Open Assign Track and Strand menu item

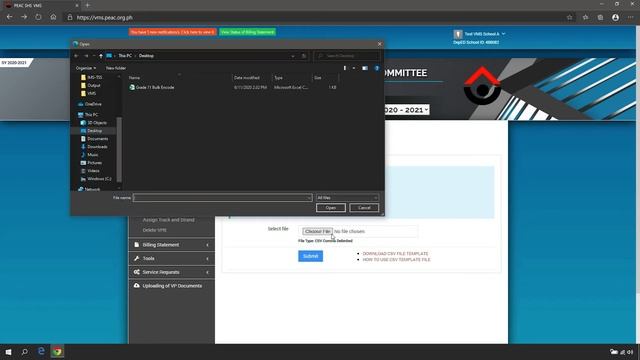click(x=168, y=220)
